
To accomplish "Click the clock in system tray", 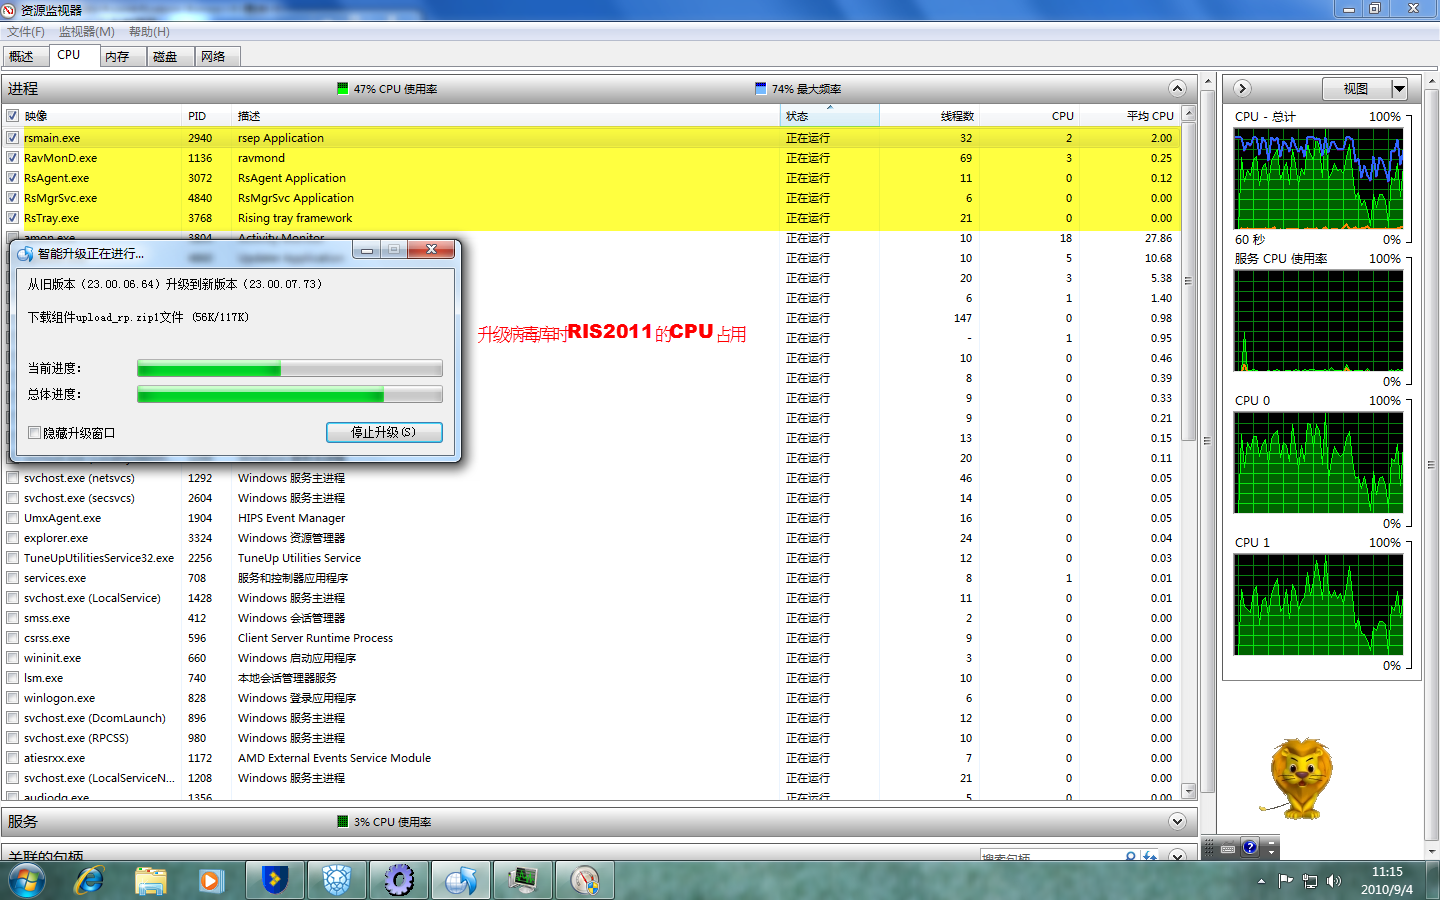I will point(1387,881).
